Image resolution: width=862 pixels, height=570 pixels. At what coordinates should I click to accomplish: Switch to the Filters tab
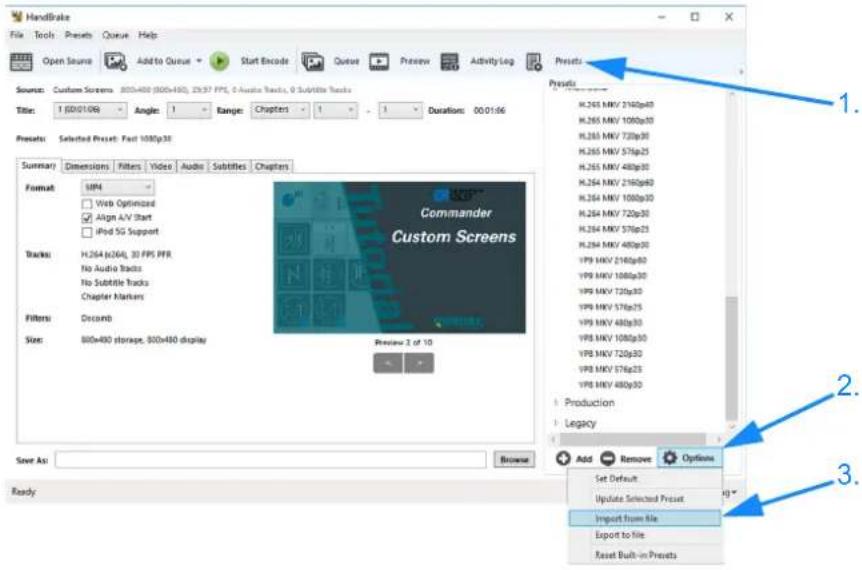130,167
